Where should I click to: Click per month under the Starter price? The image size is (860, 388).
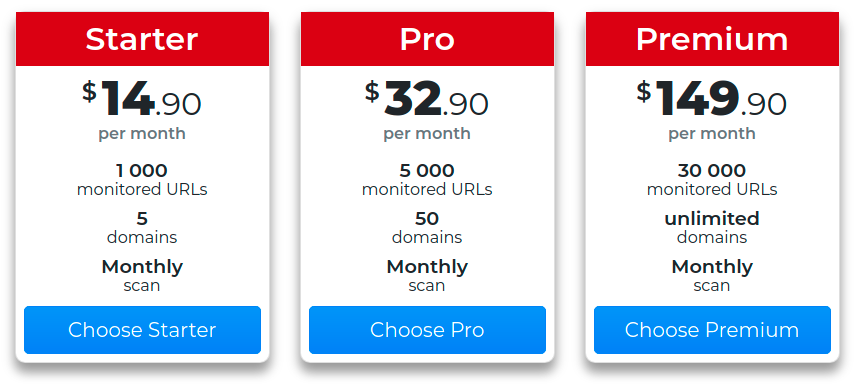coord(142,134)
